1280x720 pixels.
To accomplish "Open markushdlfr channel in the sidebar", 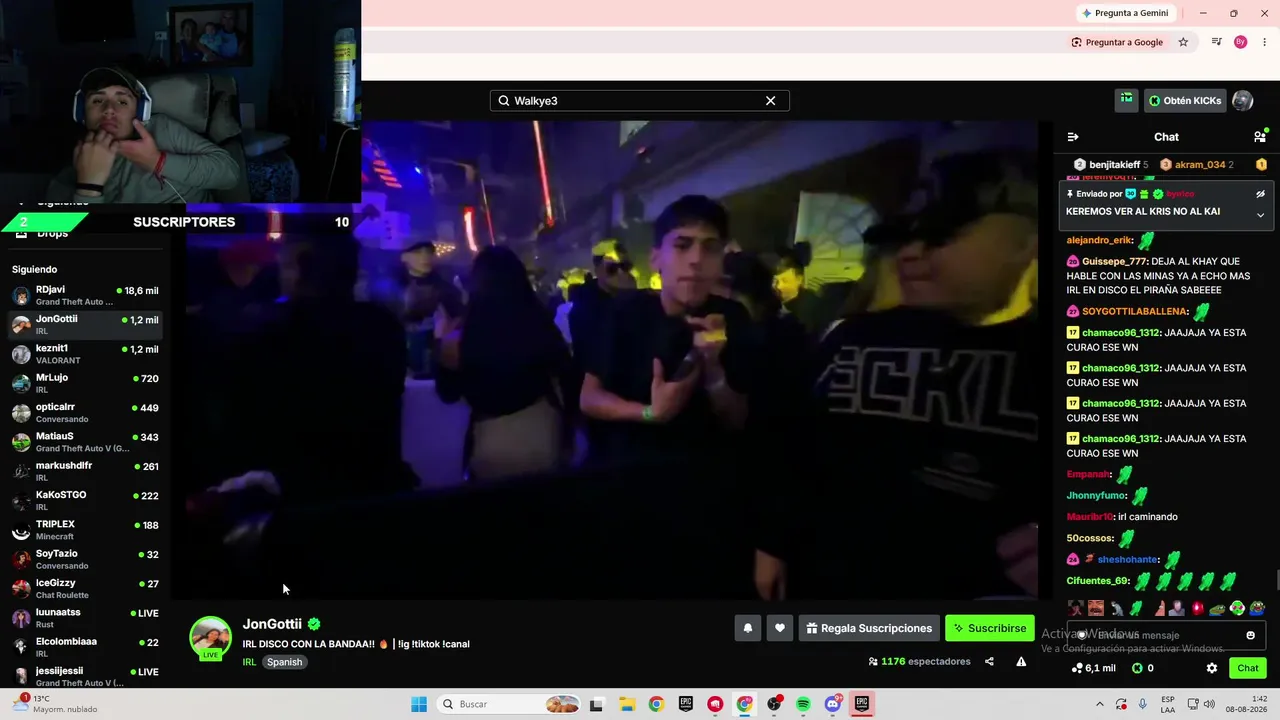I will (85, 471).
